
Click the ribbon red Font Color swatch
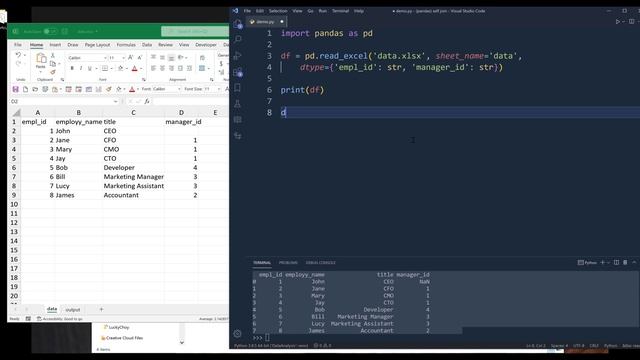click(134, 68)
